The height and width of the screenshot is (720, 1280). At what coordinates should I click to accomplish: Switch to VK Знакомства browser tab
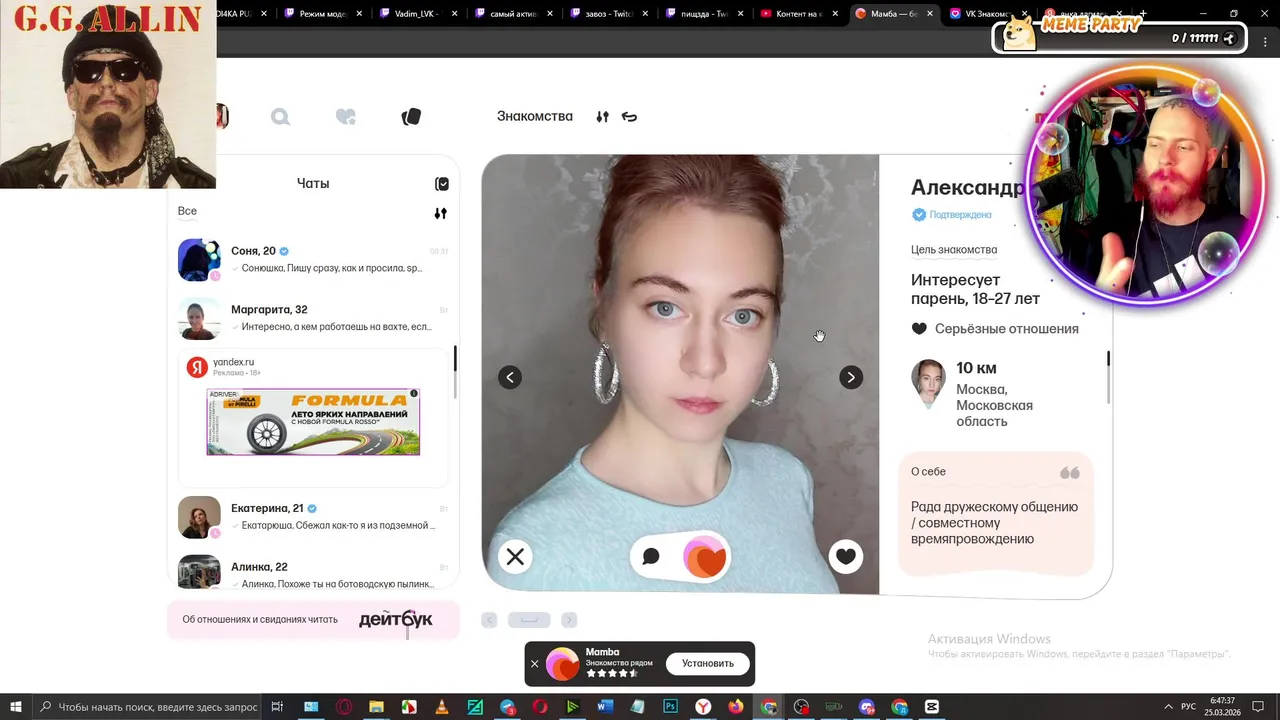coord(983,14)
